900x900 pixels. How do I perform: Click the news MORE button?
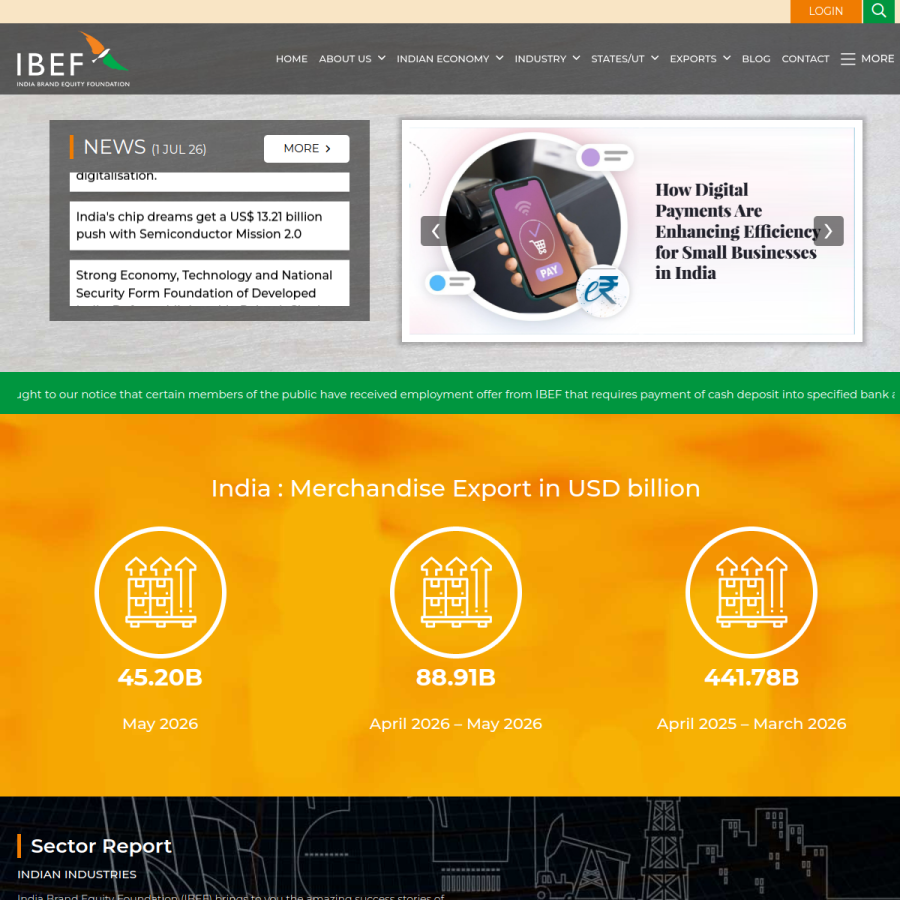click(x=307, y=149)
